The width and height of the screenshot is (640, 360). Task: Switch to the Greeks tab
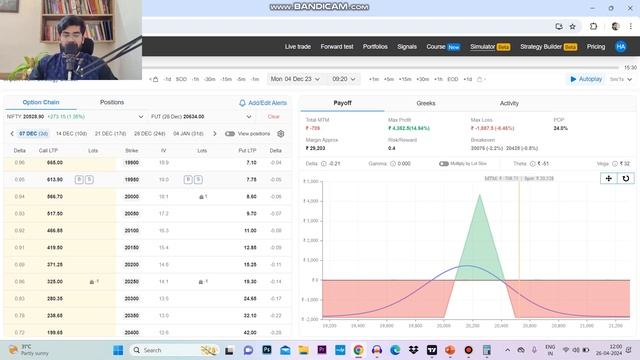pyautogui.click(x=426, y=103)
